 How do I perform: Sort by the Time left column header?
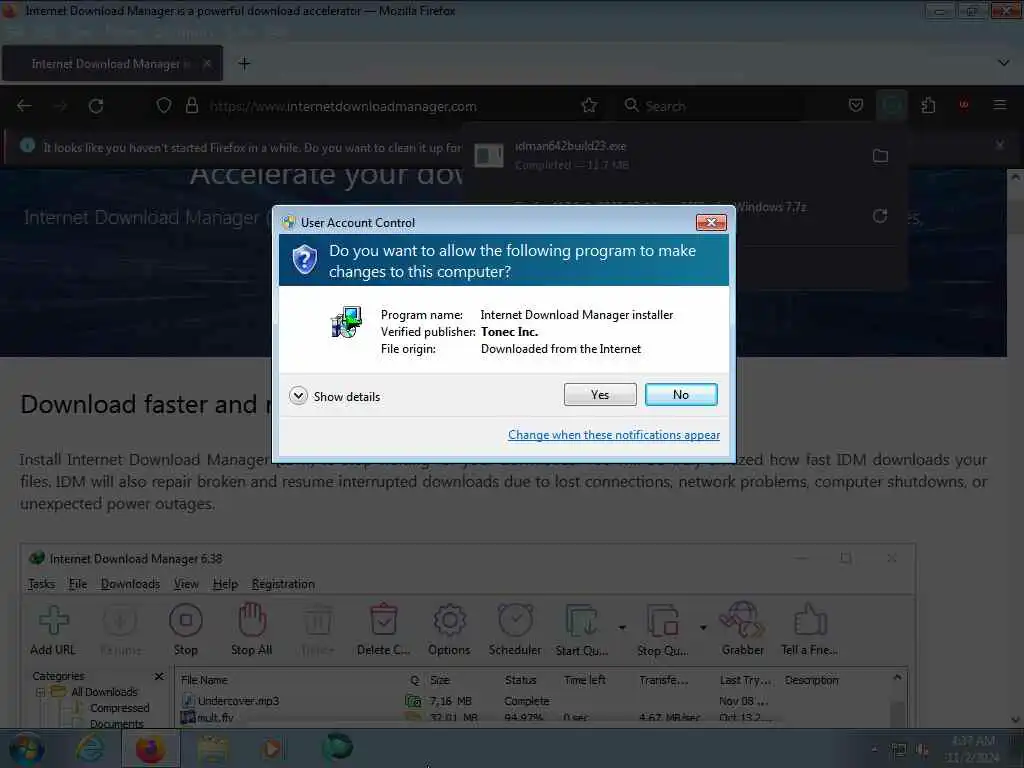(x=584, y=680)
